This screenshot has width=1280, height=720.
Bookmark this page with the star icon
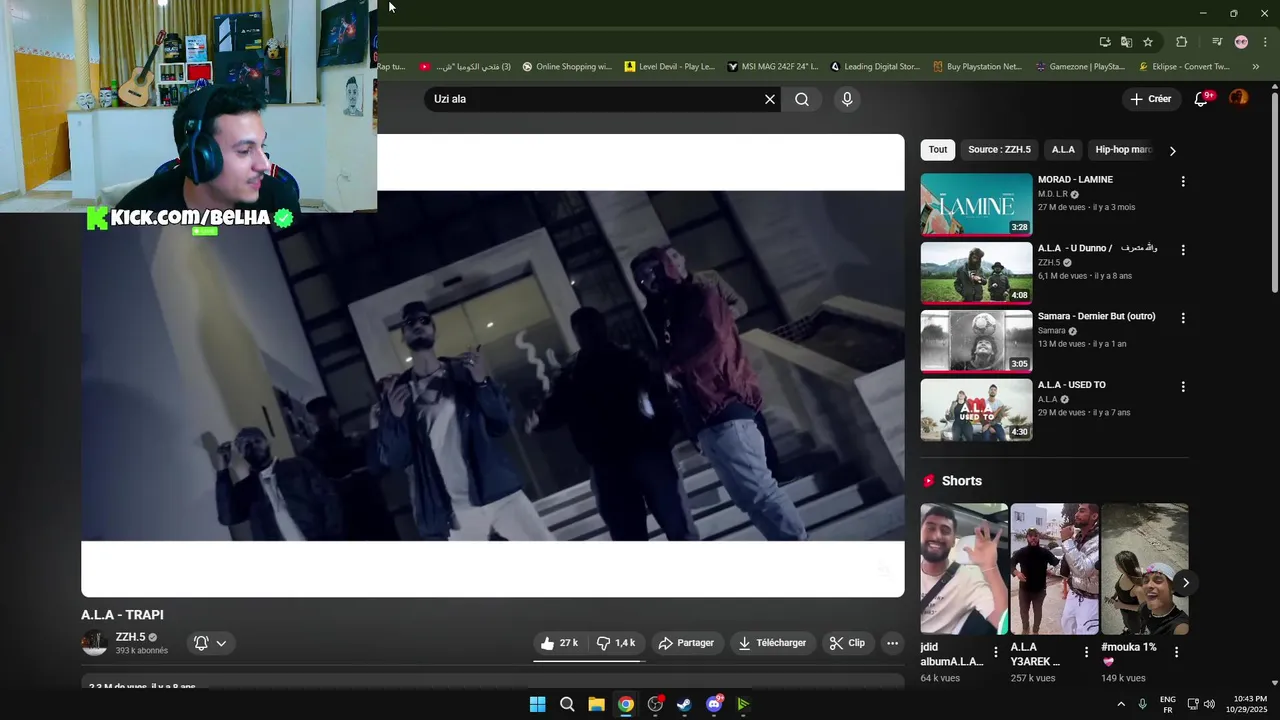point(1148,42)
